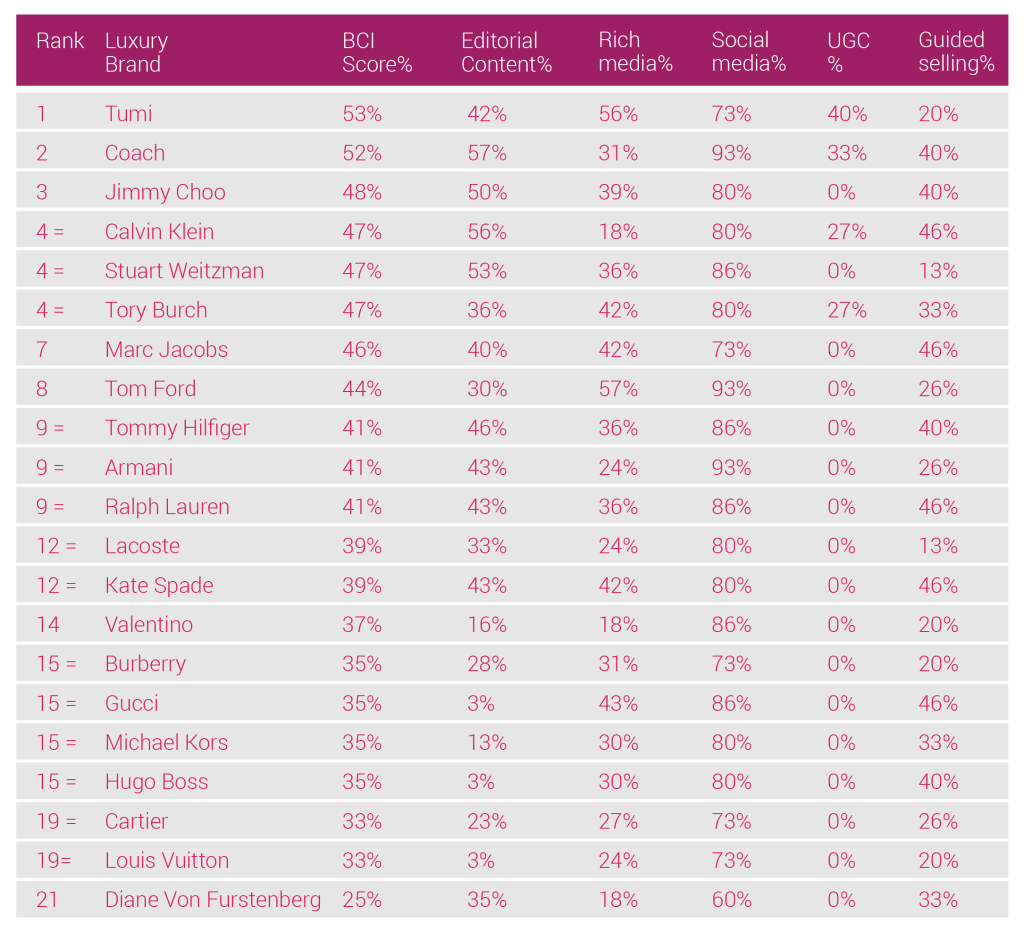The height and width of the screenshot is (932, 1024).
Task: Open the Calvin Klein entry
Action: coord(159,232)
